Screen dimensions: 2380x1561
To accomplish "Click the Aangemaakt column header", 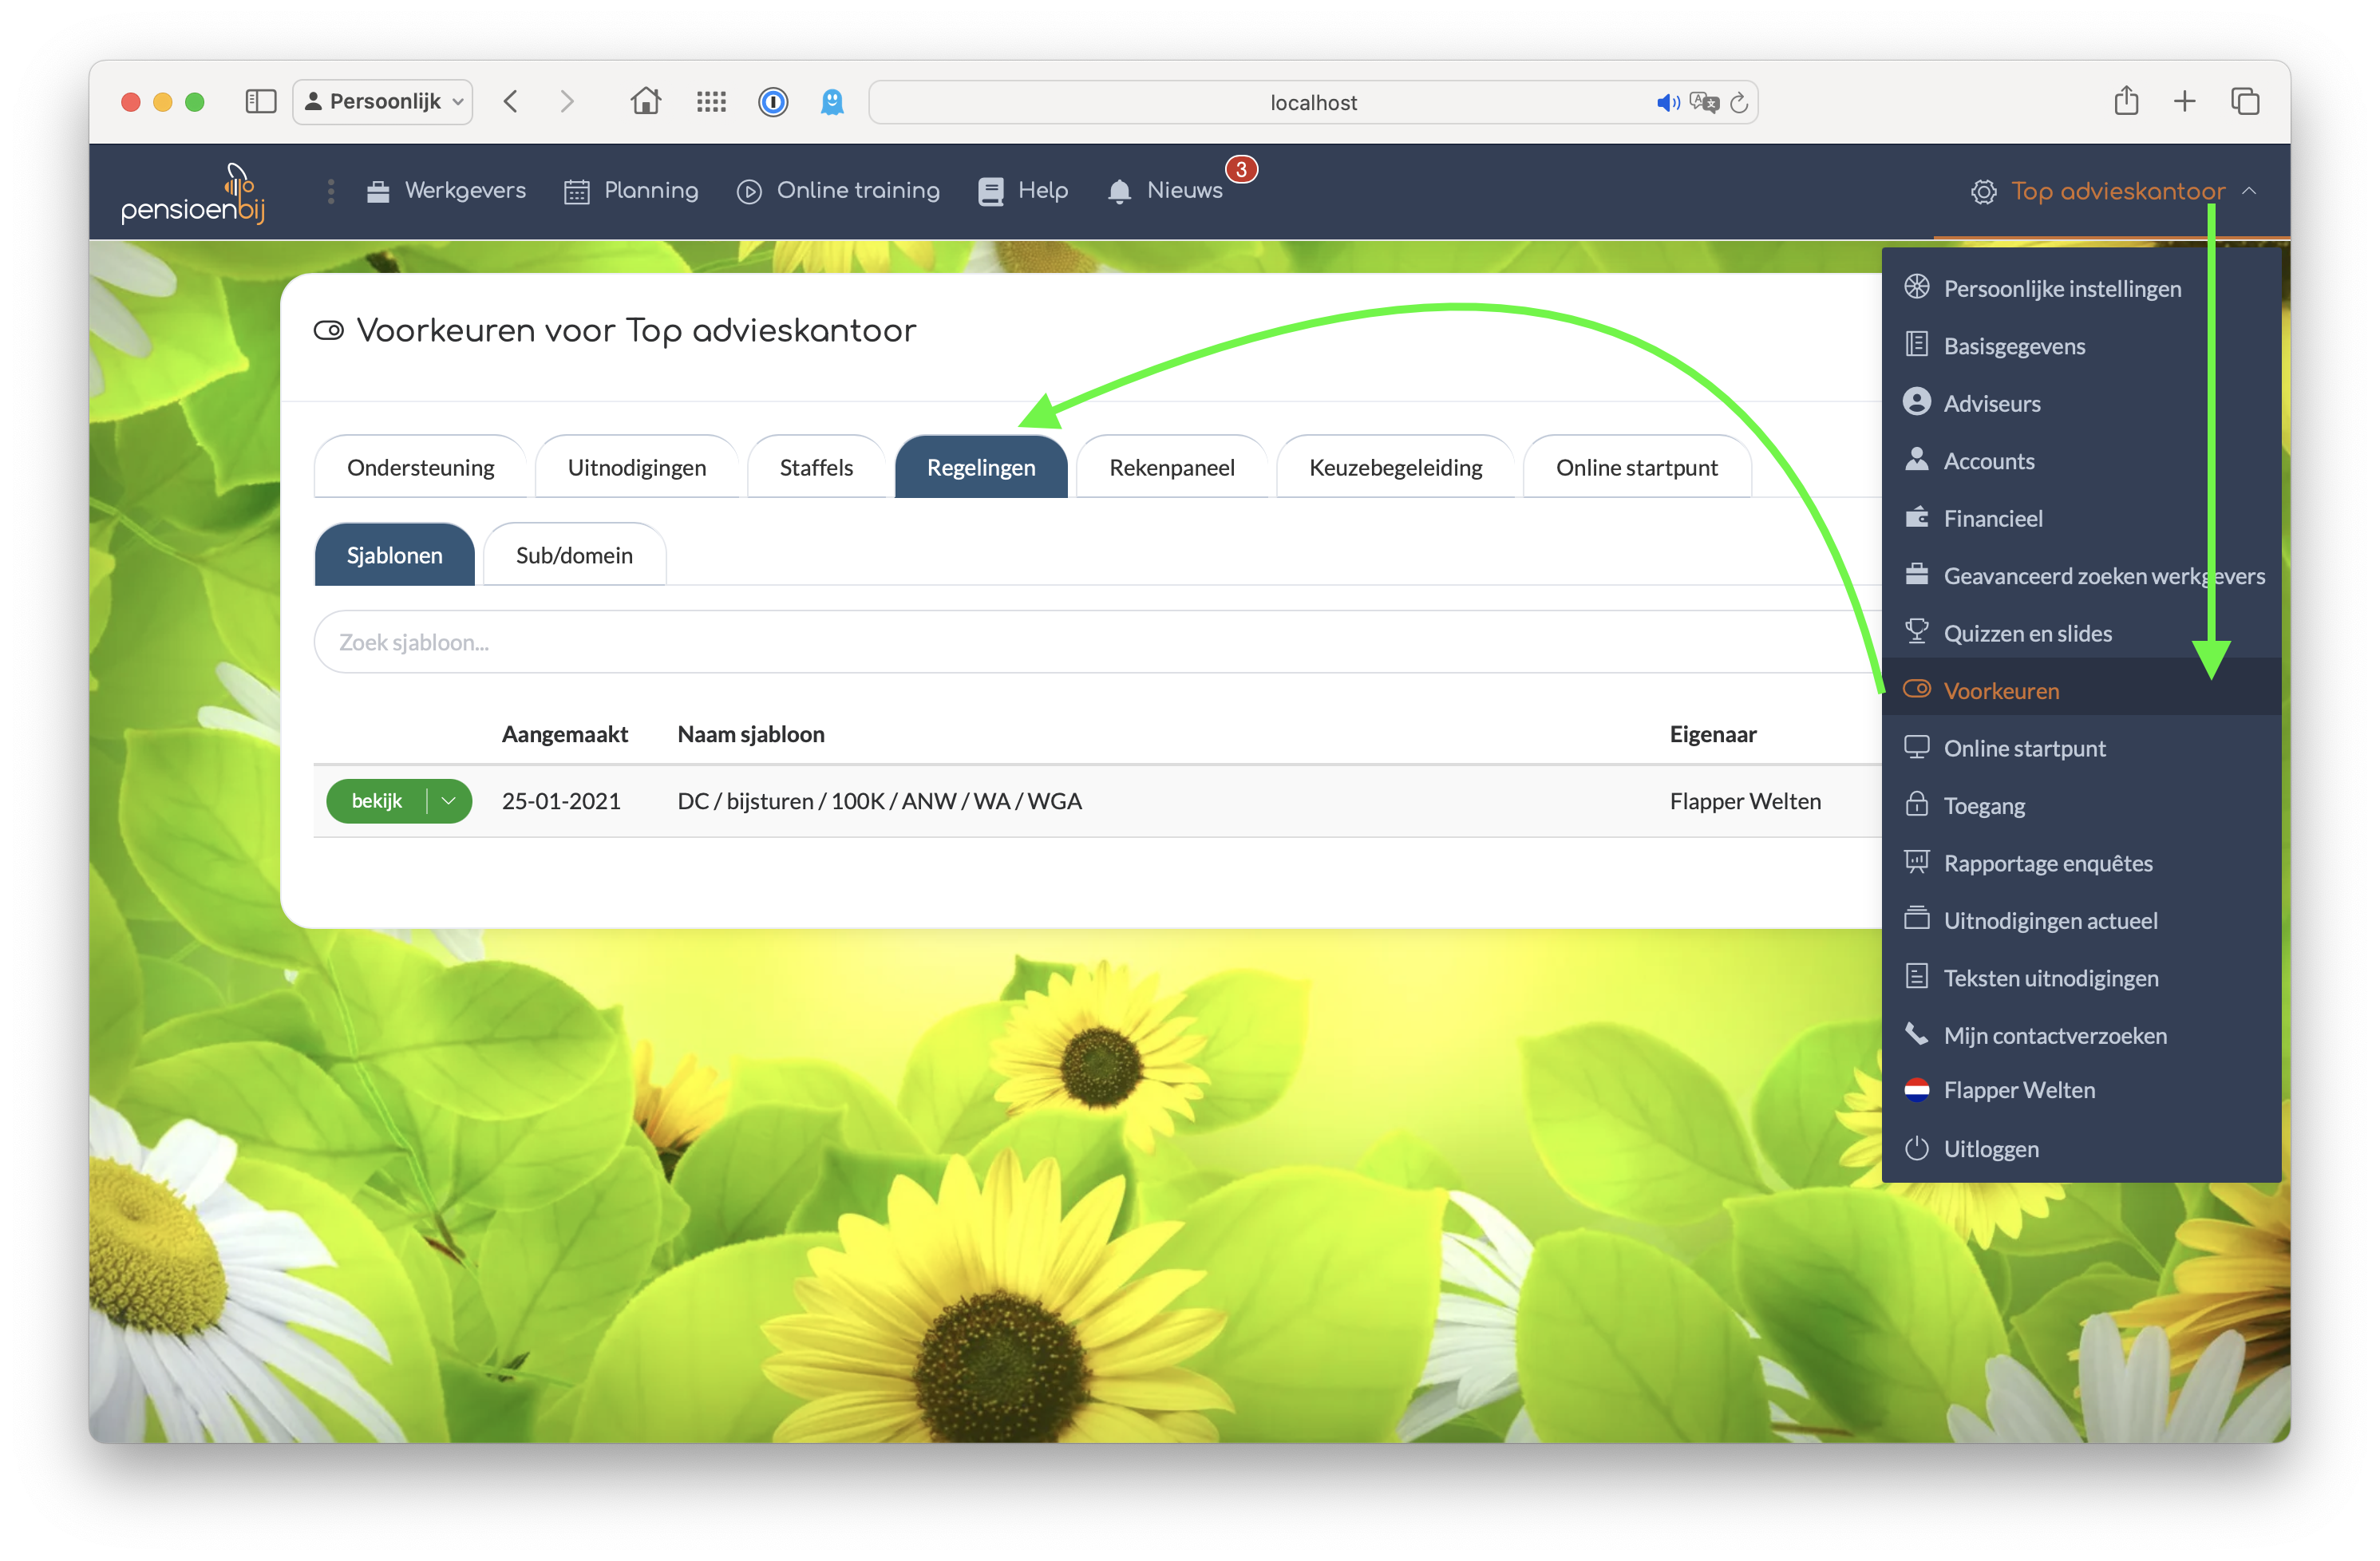I will pos(565,734).
